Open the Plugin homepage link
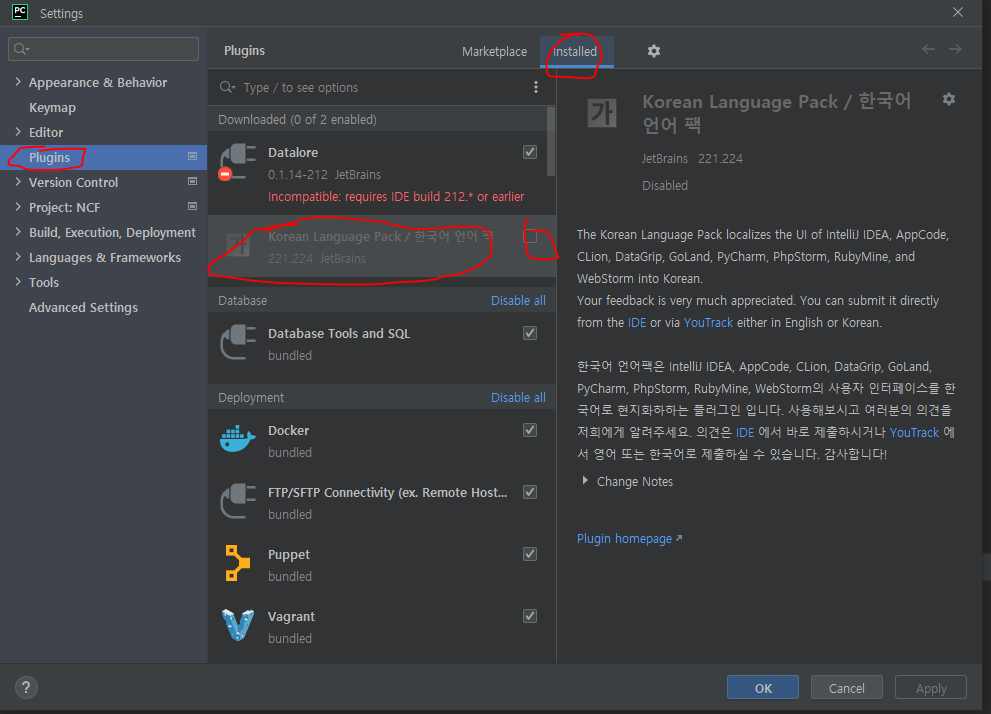This screenshot has width=991, height=714. point(624,538)
